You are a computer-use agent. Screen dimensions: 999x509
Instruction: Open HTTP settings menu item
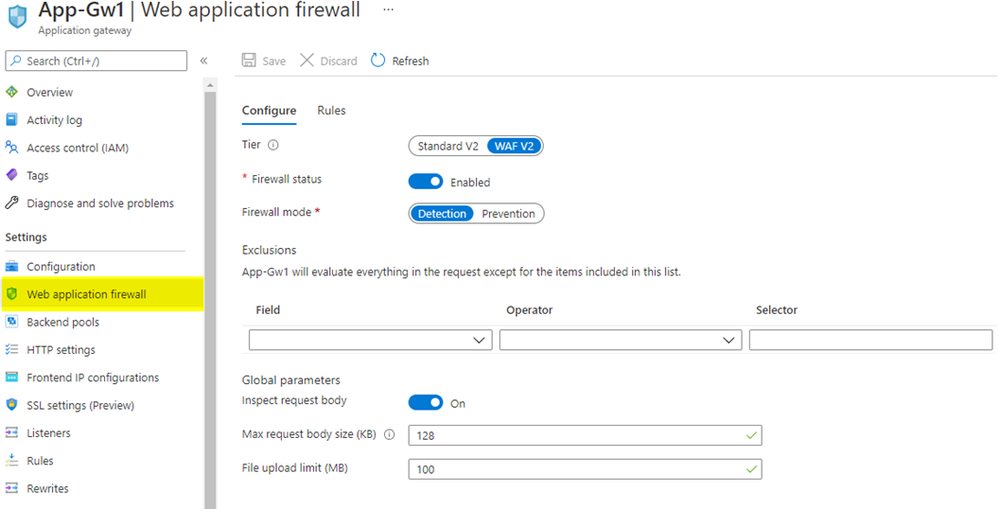[x=61, y=350]
